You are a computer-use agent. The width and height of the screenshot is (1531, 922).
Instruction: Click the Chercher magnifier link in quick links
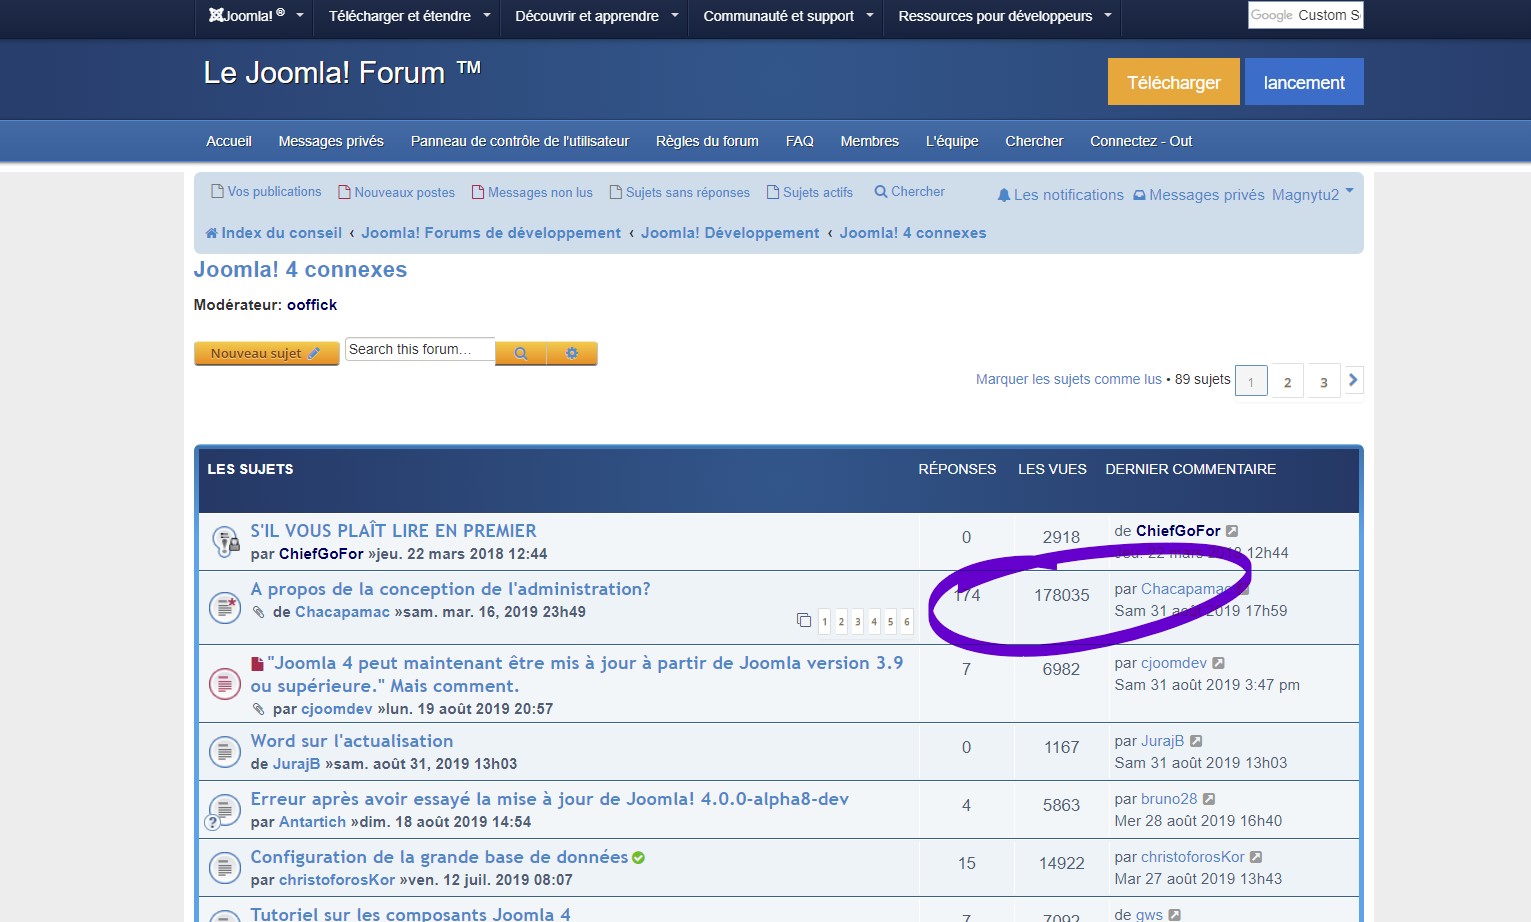click(x=909, y=191)
